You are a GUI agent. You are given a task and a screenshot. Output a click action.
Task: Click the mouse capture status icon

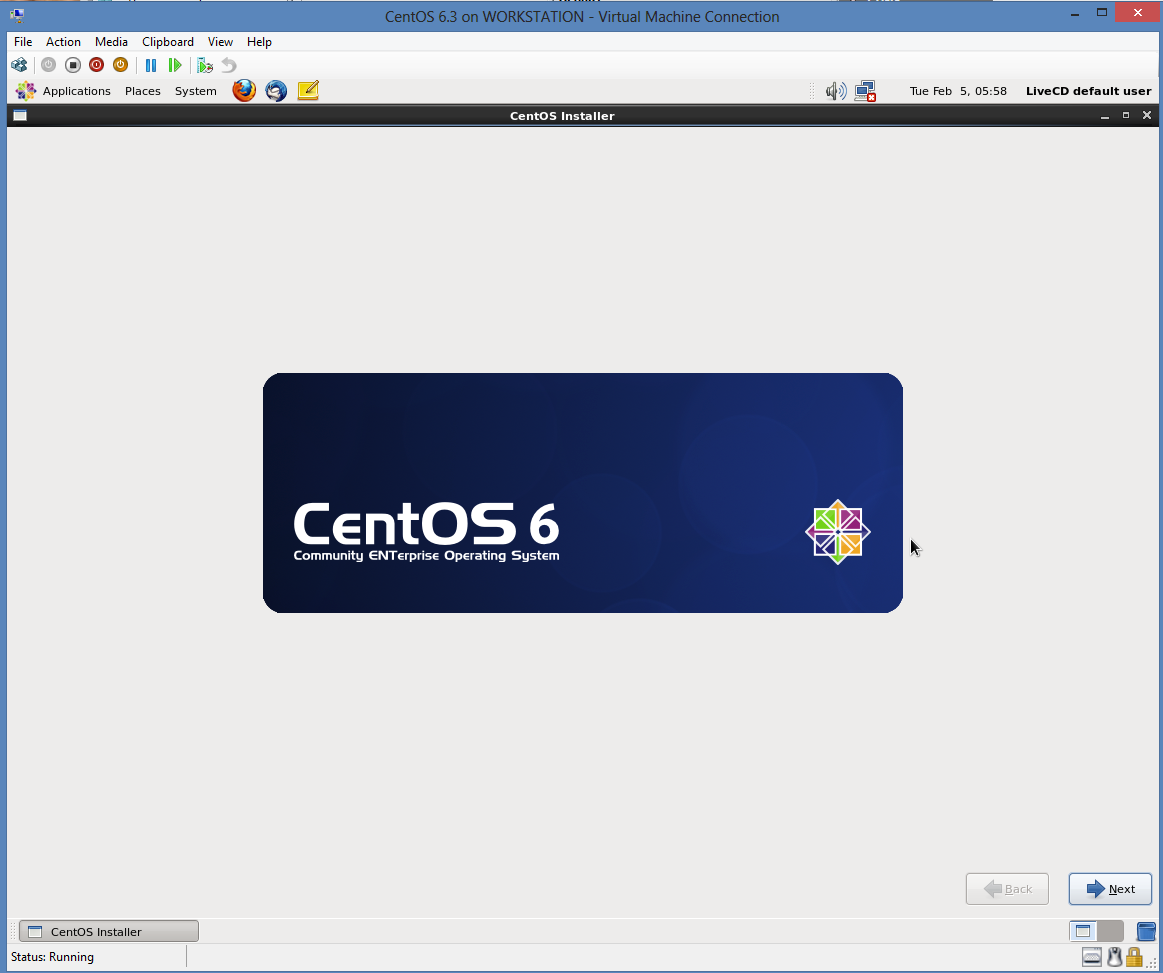pyautogui.click(x=1114, y=957)
